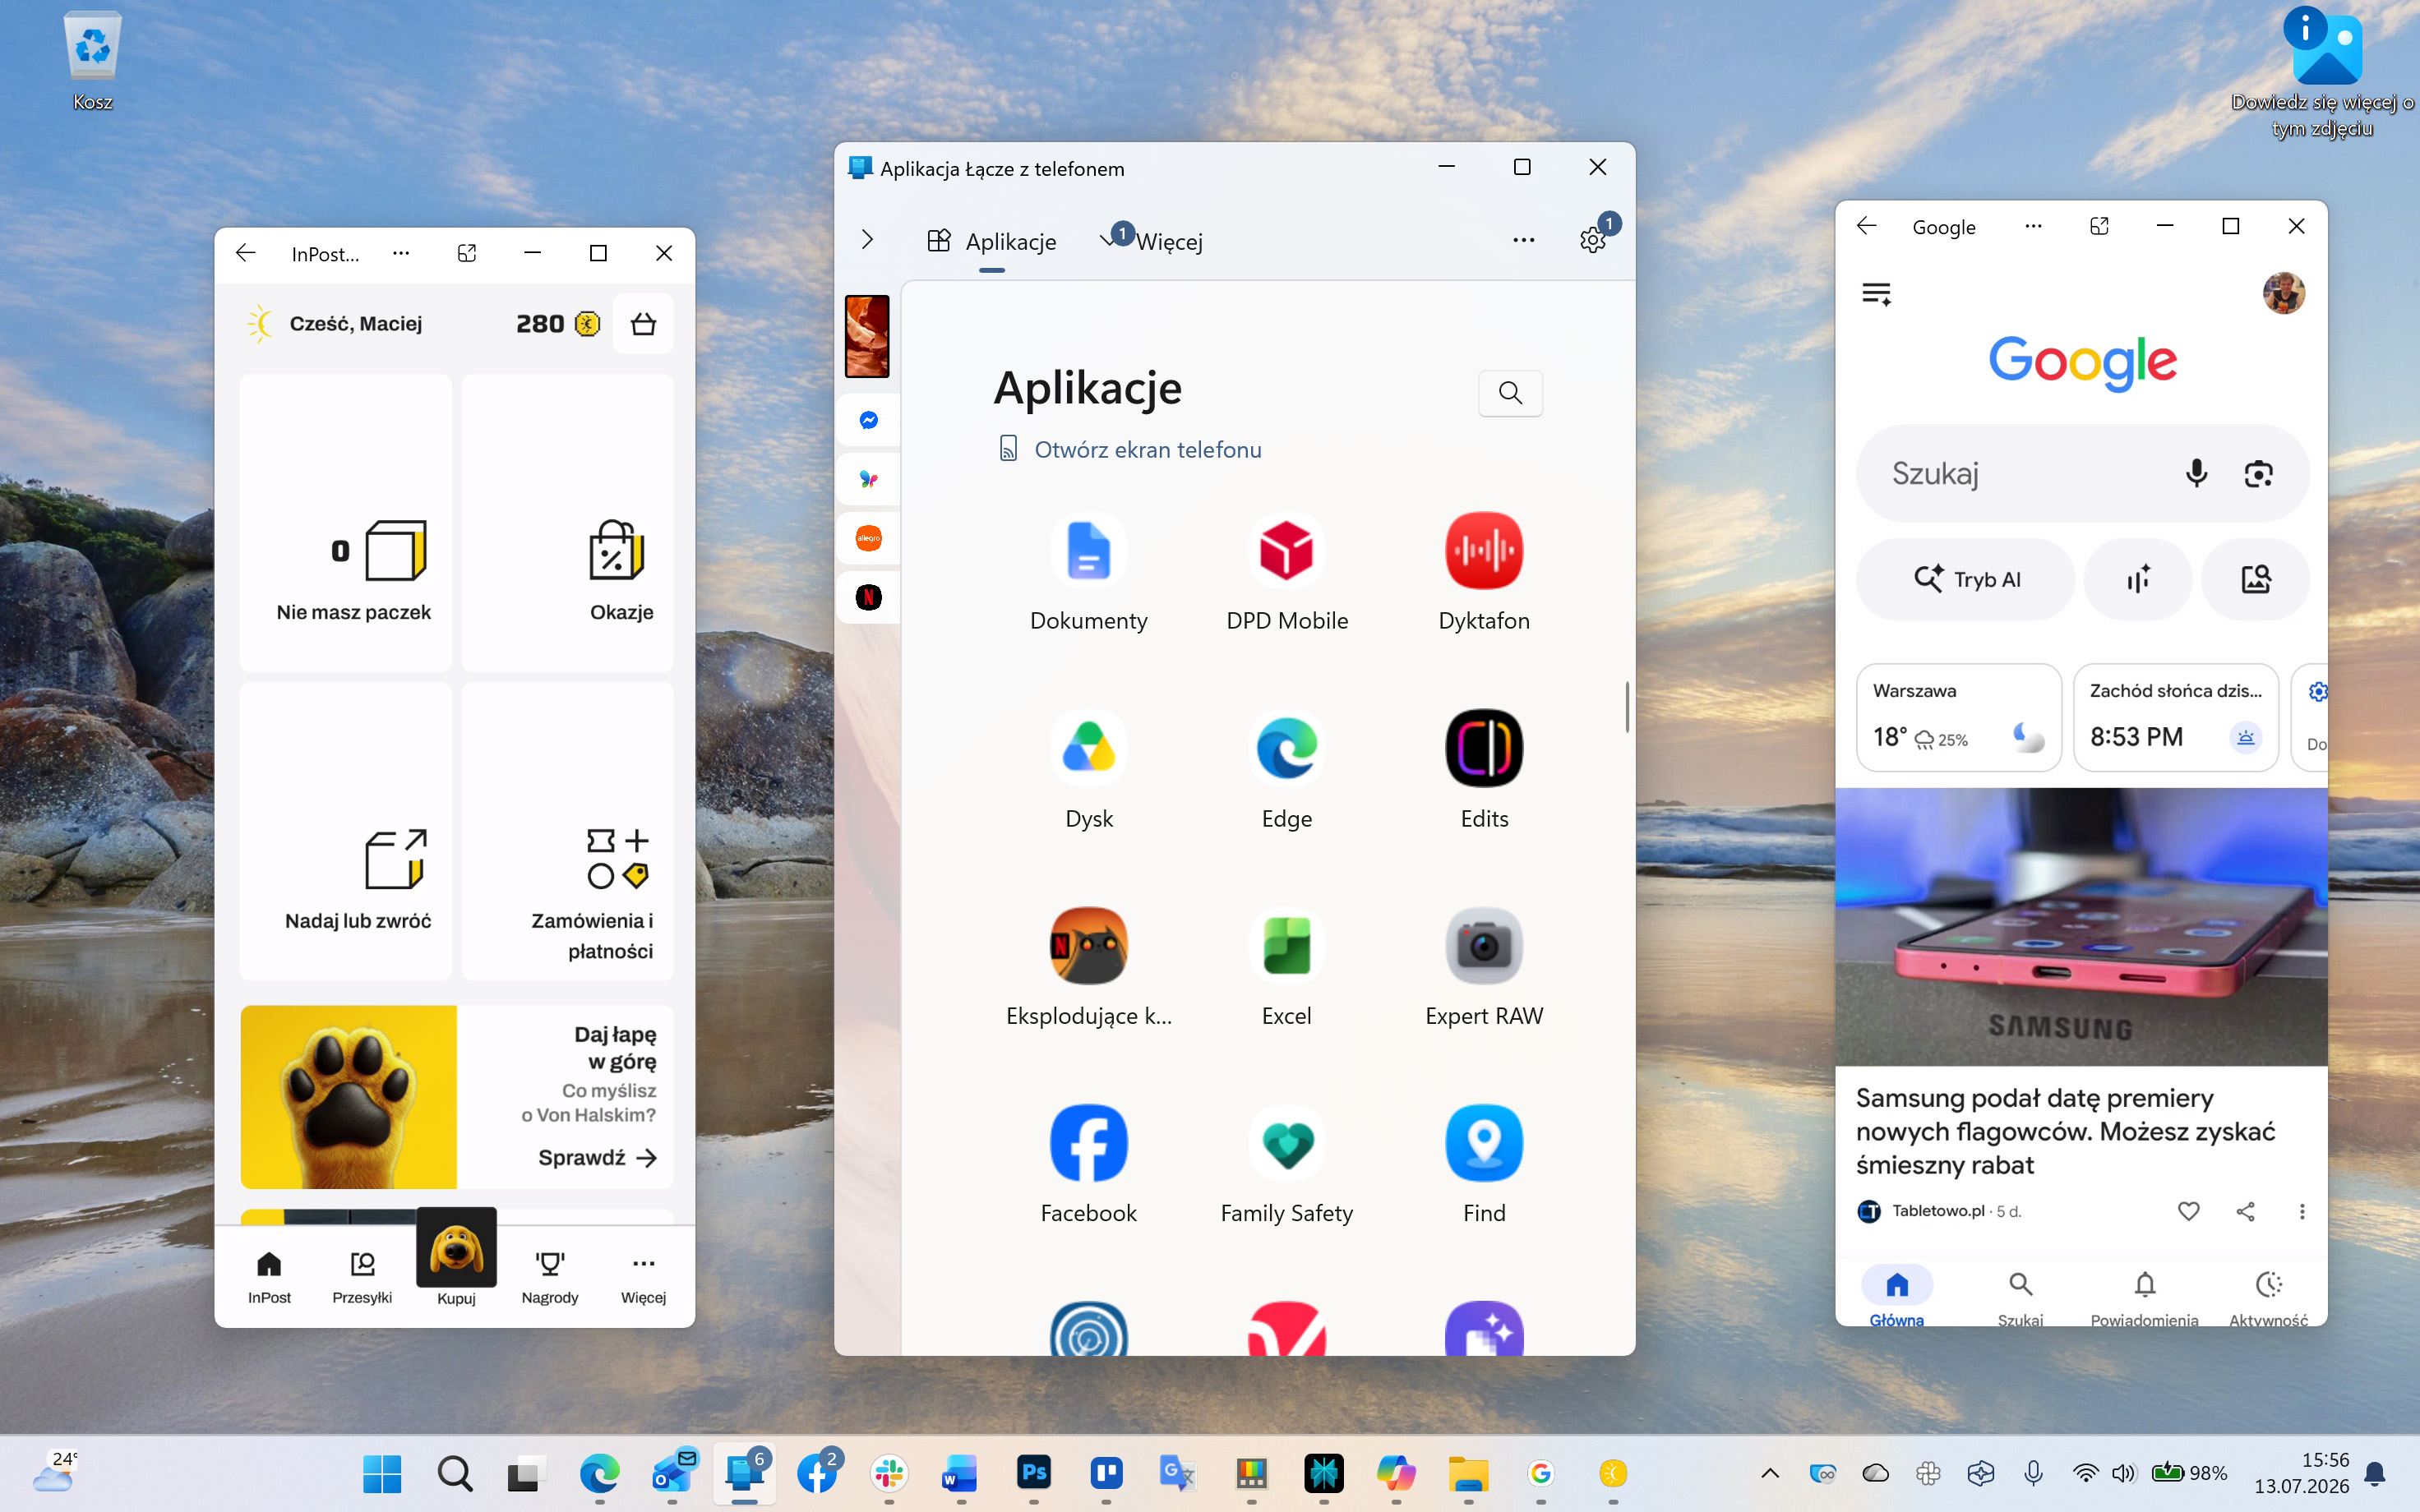The height and width of the screenshot is (1512, 2420).
Task: Click the Google Szukaj search field
Action: click(2082, 473)
